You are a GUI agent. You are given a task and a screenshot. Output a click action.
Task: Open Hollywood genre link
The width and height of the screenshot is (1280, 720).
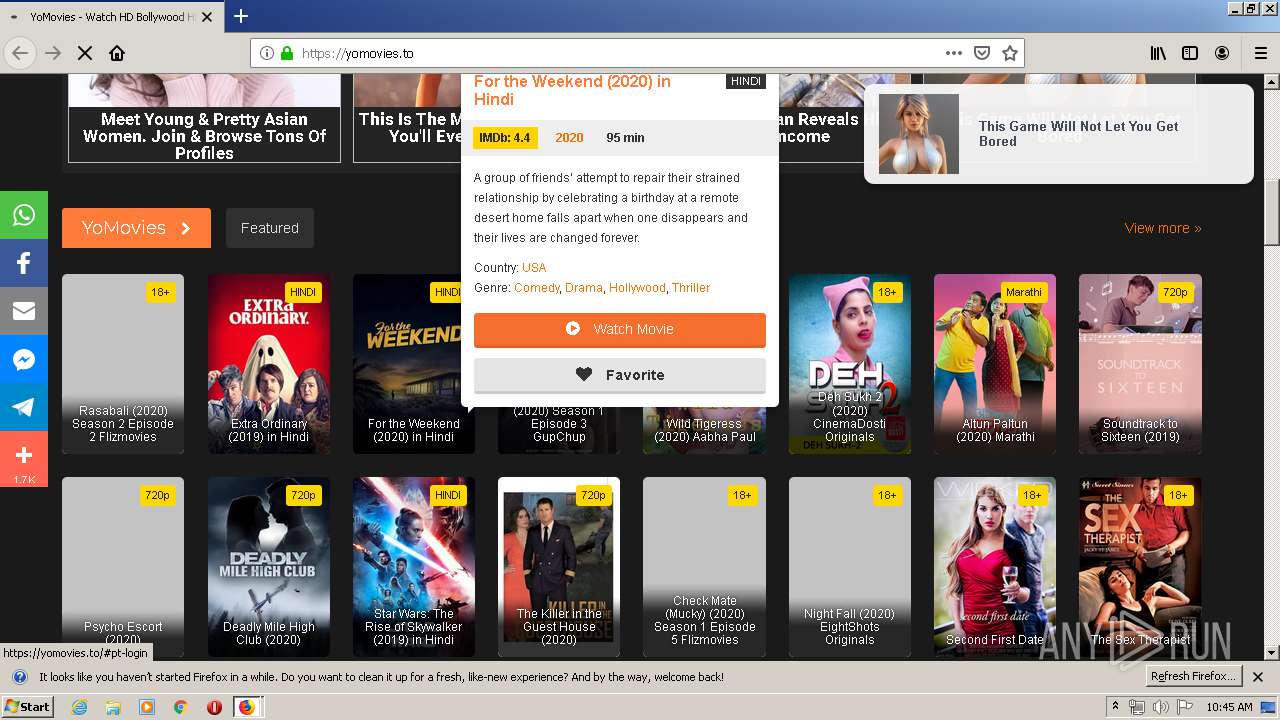(637, 288)
